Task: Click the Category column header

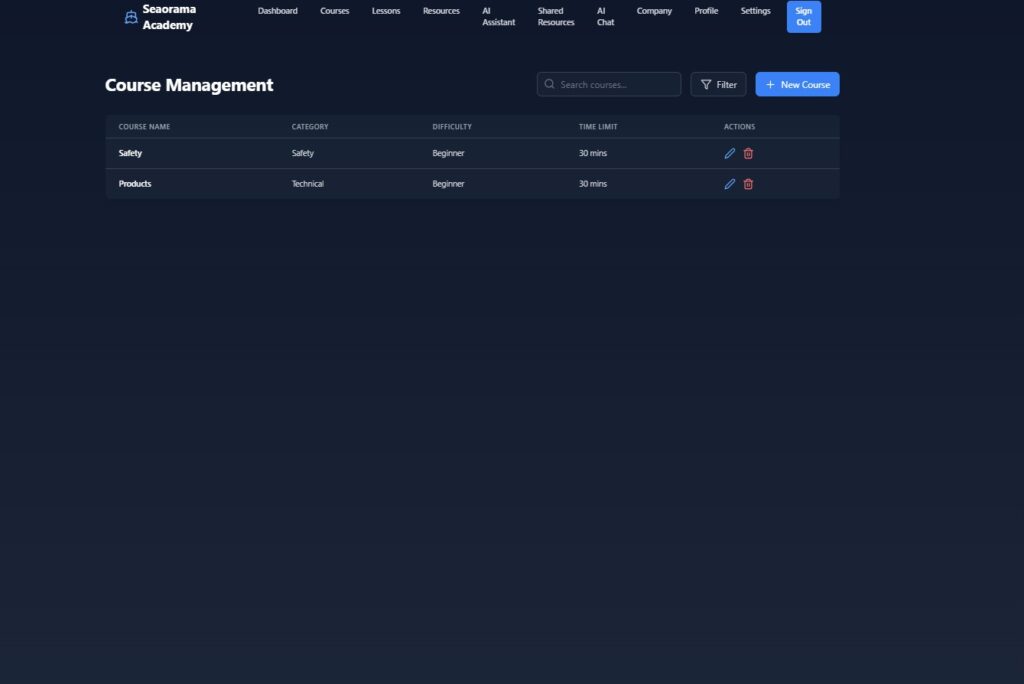Action: click(x=310, y=127)
